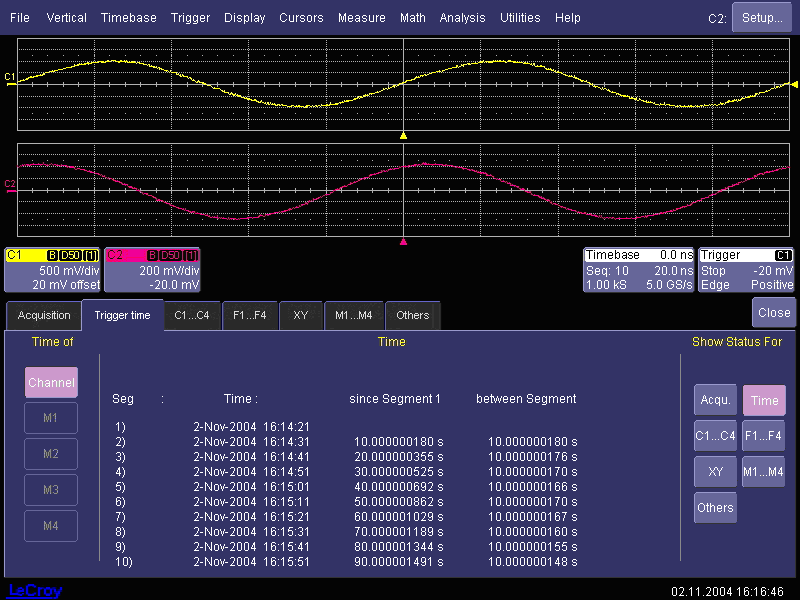Select M3 as time source
This screenshot has width=800, height=600.
click(x=51, y=489)
